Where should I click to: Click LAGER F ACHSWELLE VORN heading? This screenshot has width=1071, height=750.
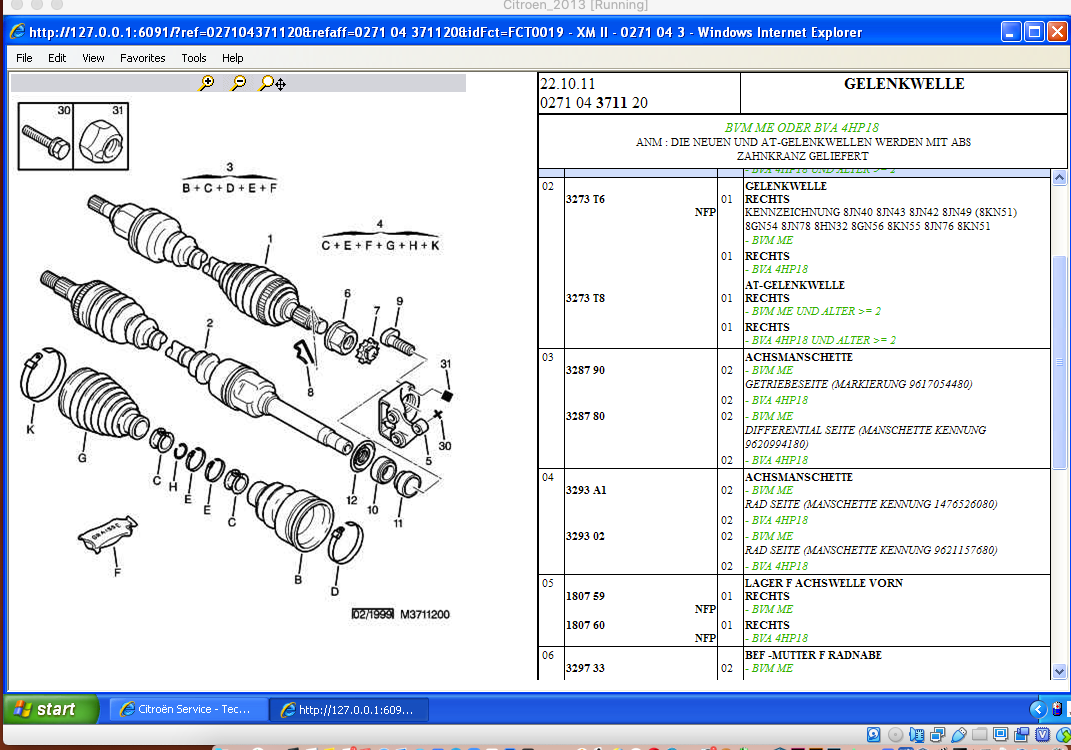point(824,583)
